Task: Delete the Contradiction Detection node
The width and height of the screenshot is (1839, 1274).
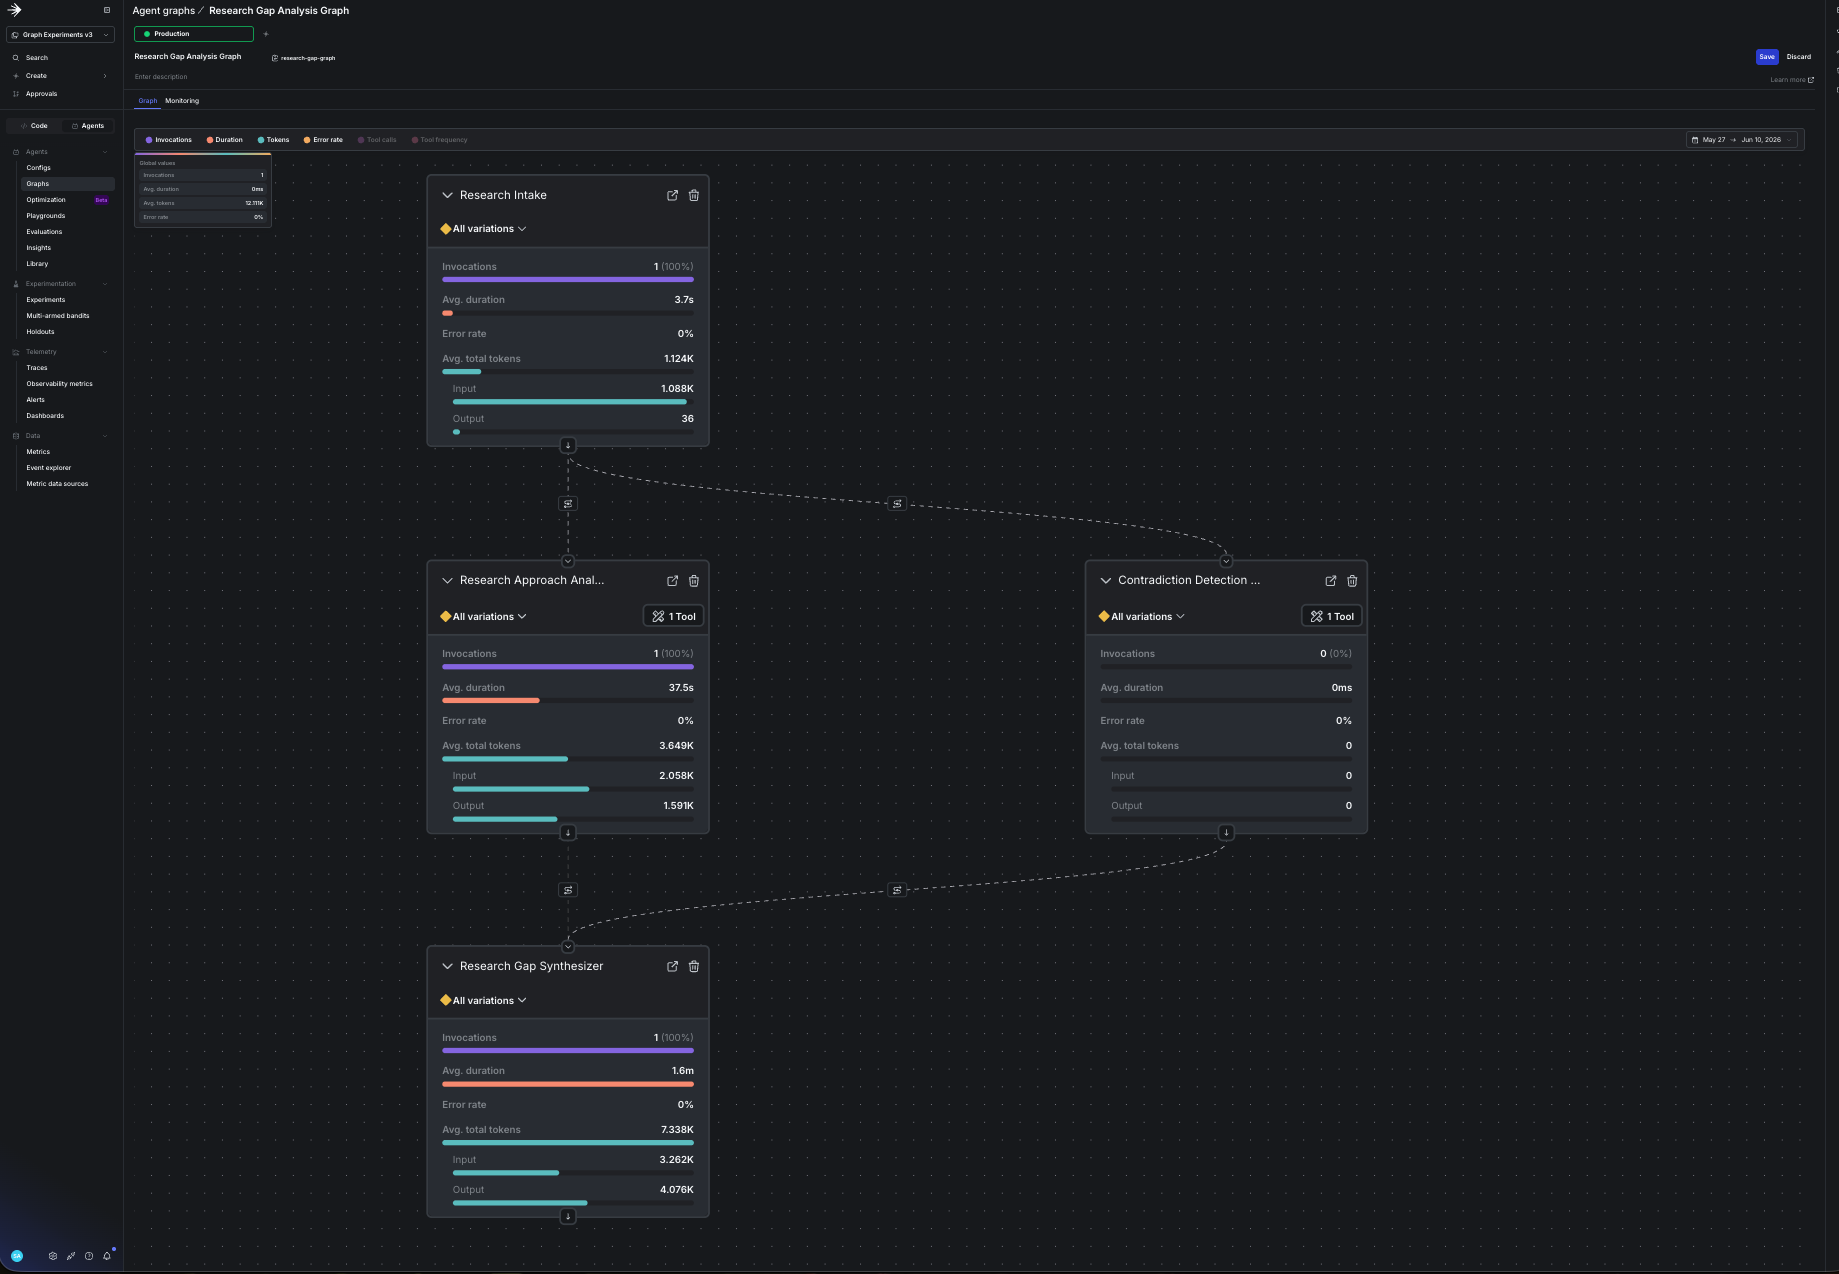Action: point(1352,580)
